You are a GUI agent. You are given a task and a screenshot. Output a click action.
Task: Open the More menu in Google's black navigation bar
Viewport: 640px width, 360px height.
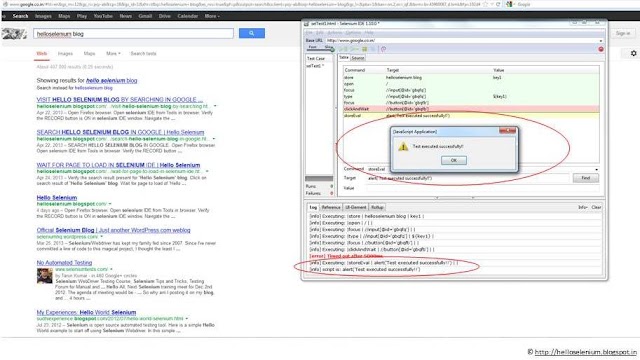coord(212,16)
